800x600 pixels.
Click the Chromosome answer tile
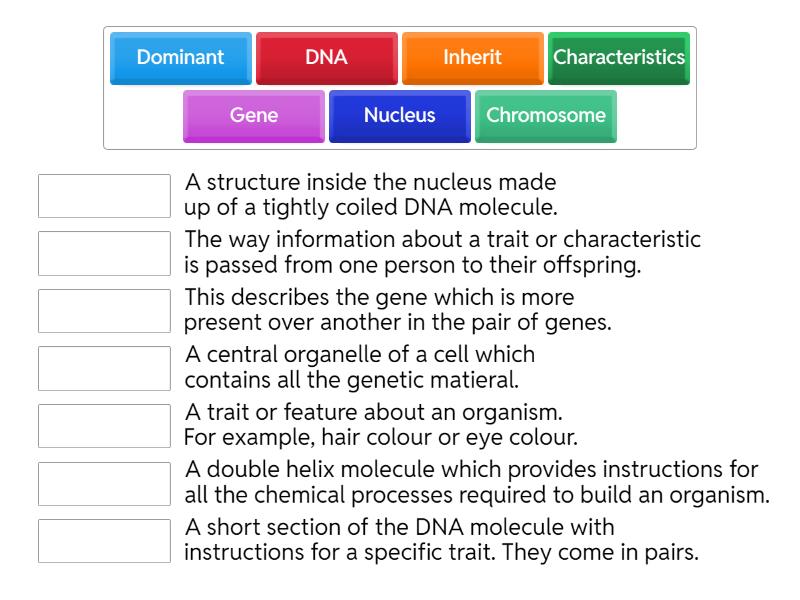(545, 116)
